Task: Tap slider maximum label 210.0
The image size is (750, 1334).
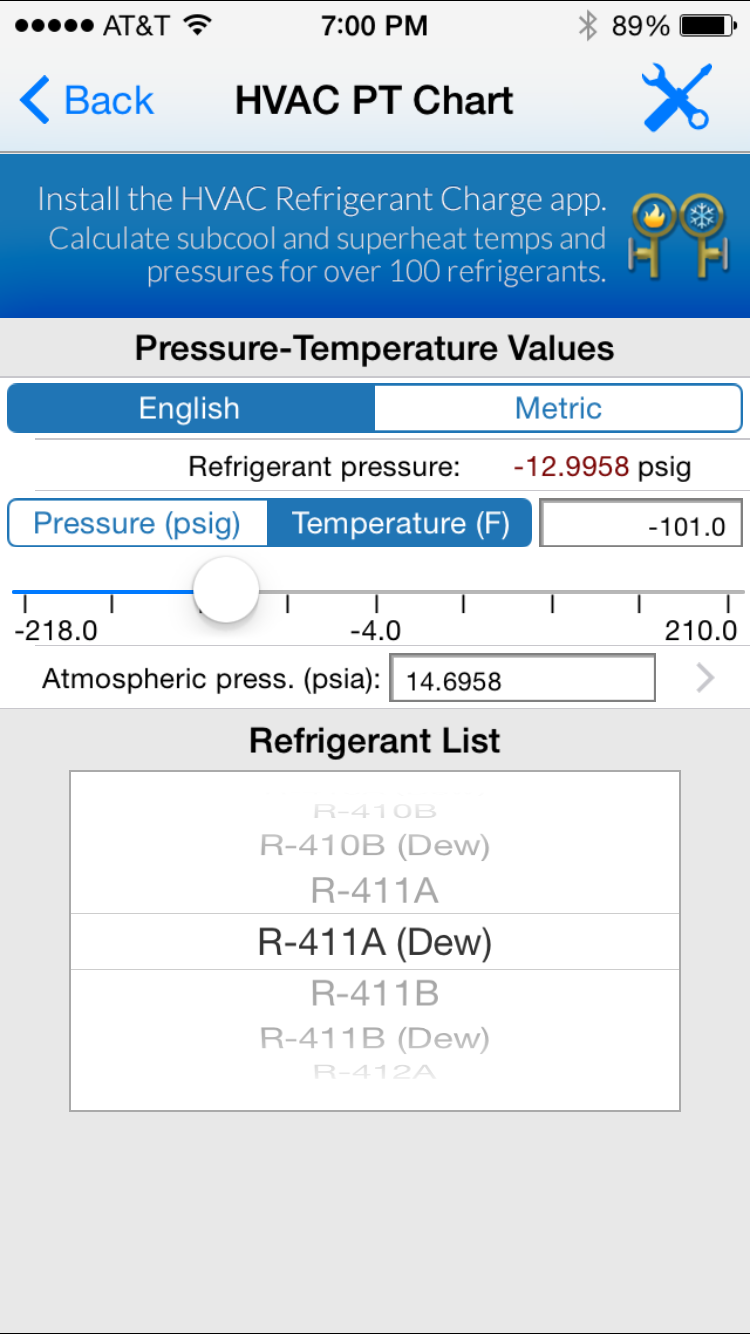Action: tap(701, 630)
